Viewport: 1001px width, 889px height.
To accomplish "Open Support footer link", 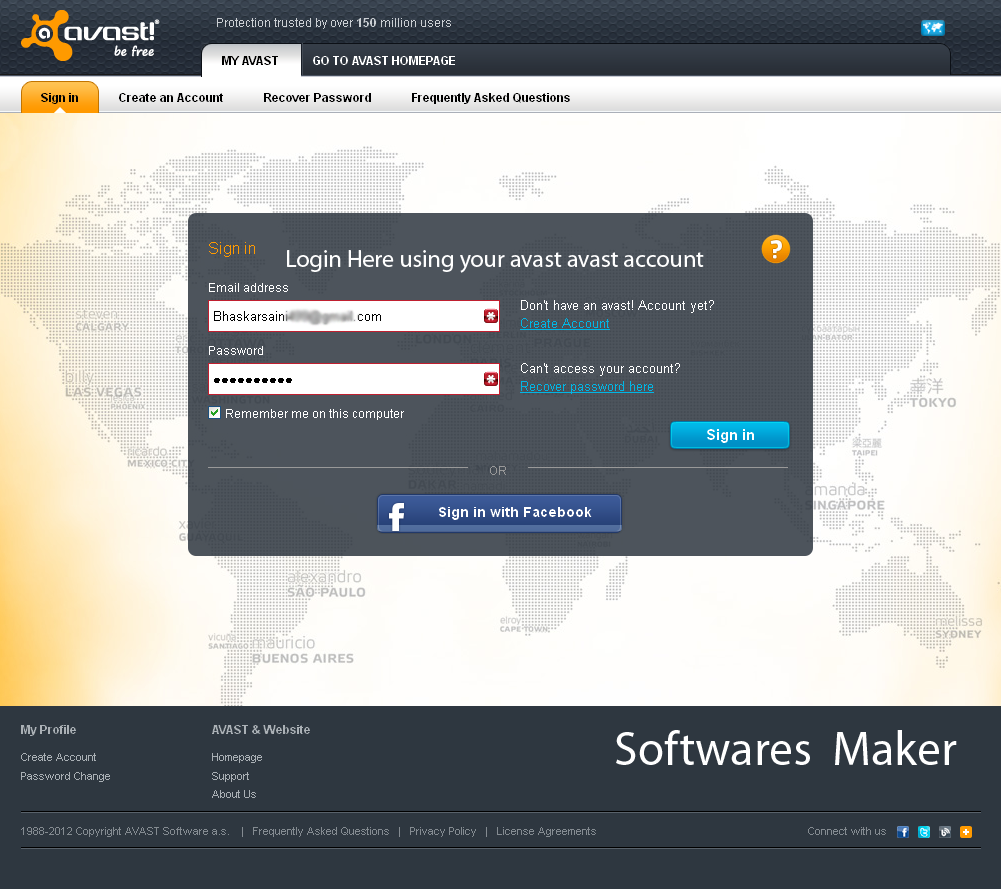I will click(x=230, y=776).
